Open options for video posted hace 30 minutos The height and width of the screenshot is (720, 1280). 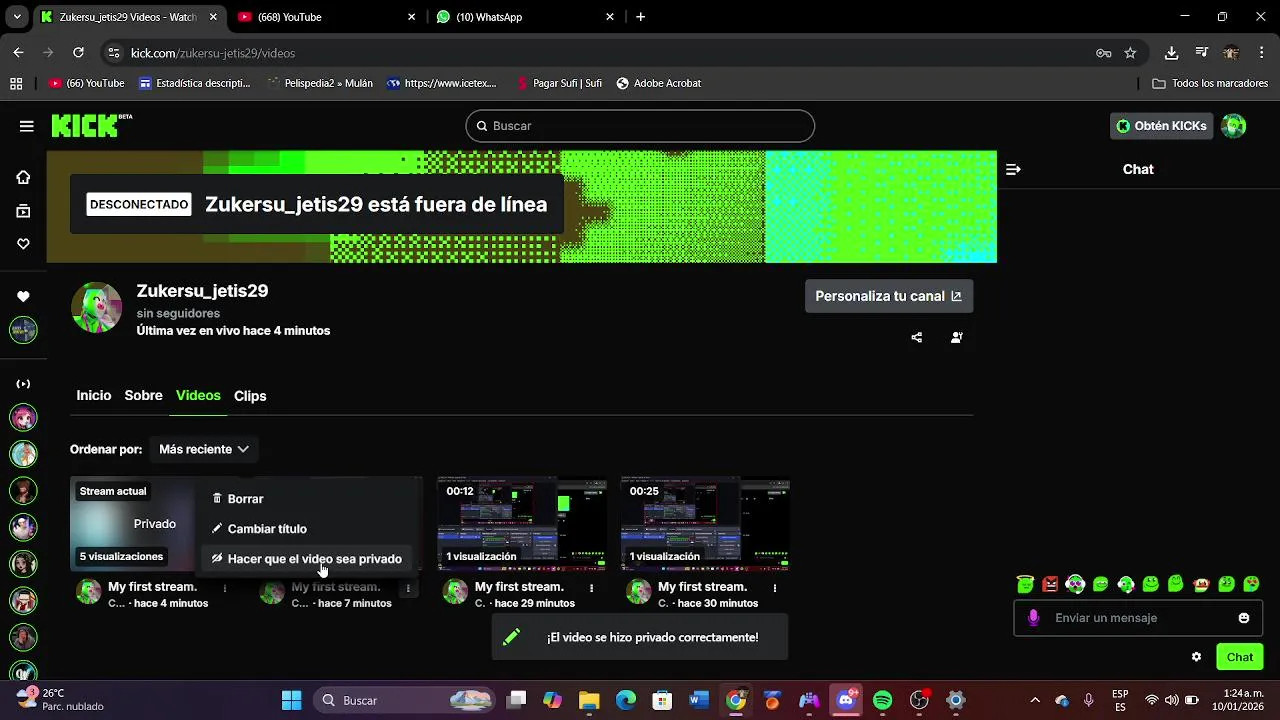pyautogui.click(x=775, y=588)
